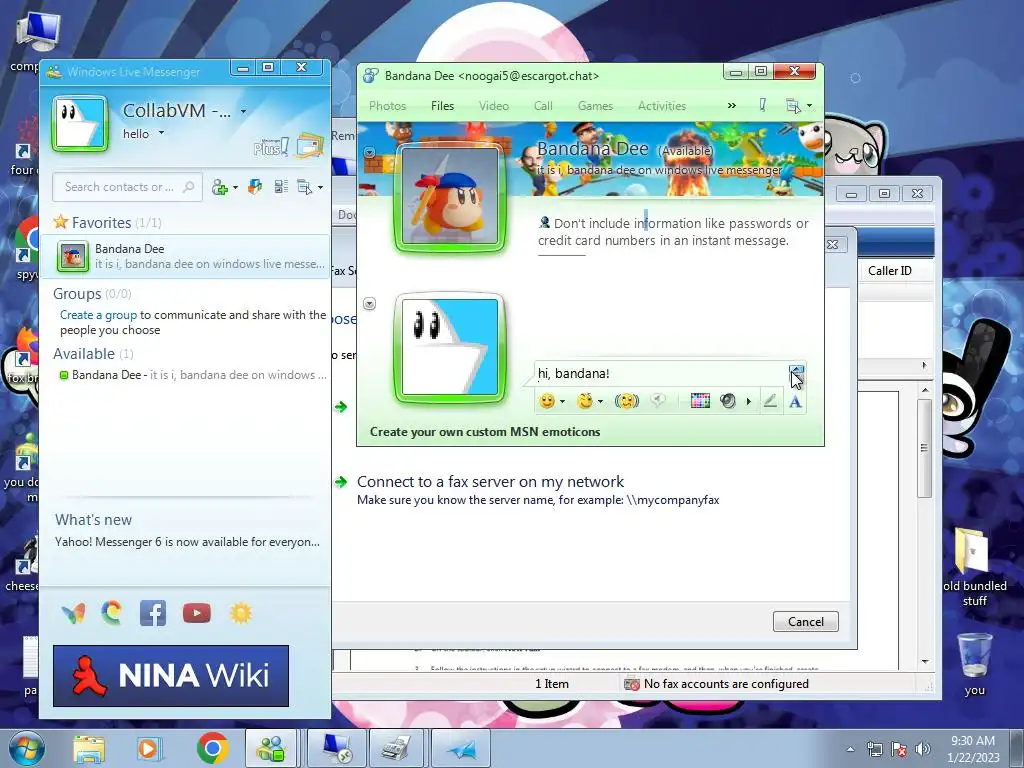Collapse the Favorites group header
This screenshot has height=768, width=1024.
click(x=108, y=223)
